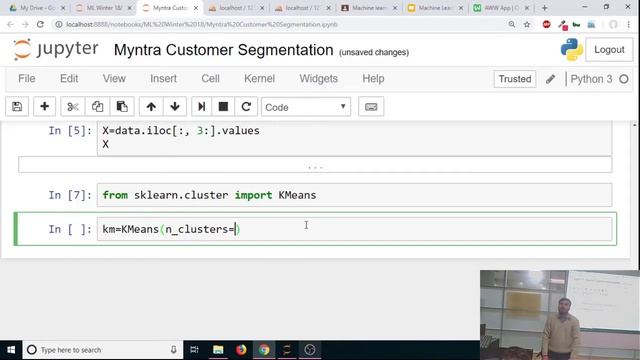Click the Python 3 kernel status circle
Viewport: 640px width, 360px height.
(624, 79)
